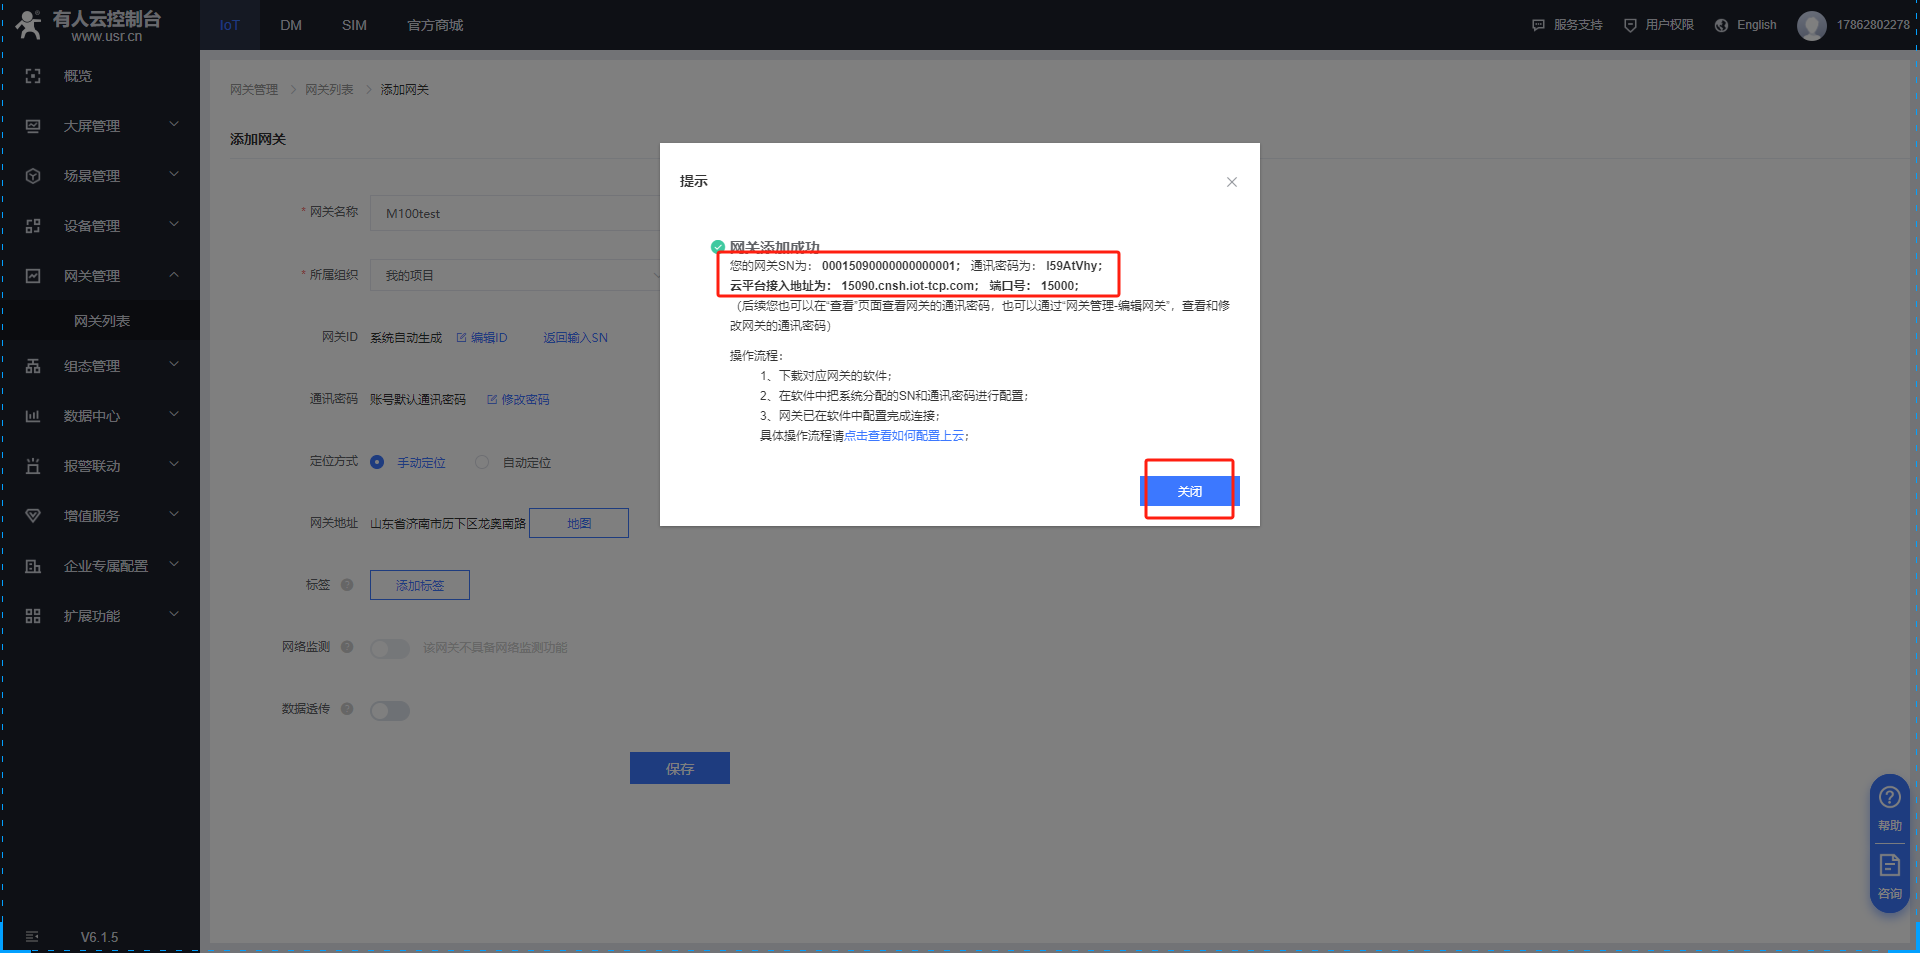
Task: Switch to the DM tab
Action: pos(291,25)
